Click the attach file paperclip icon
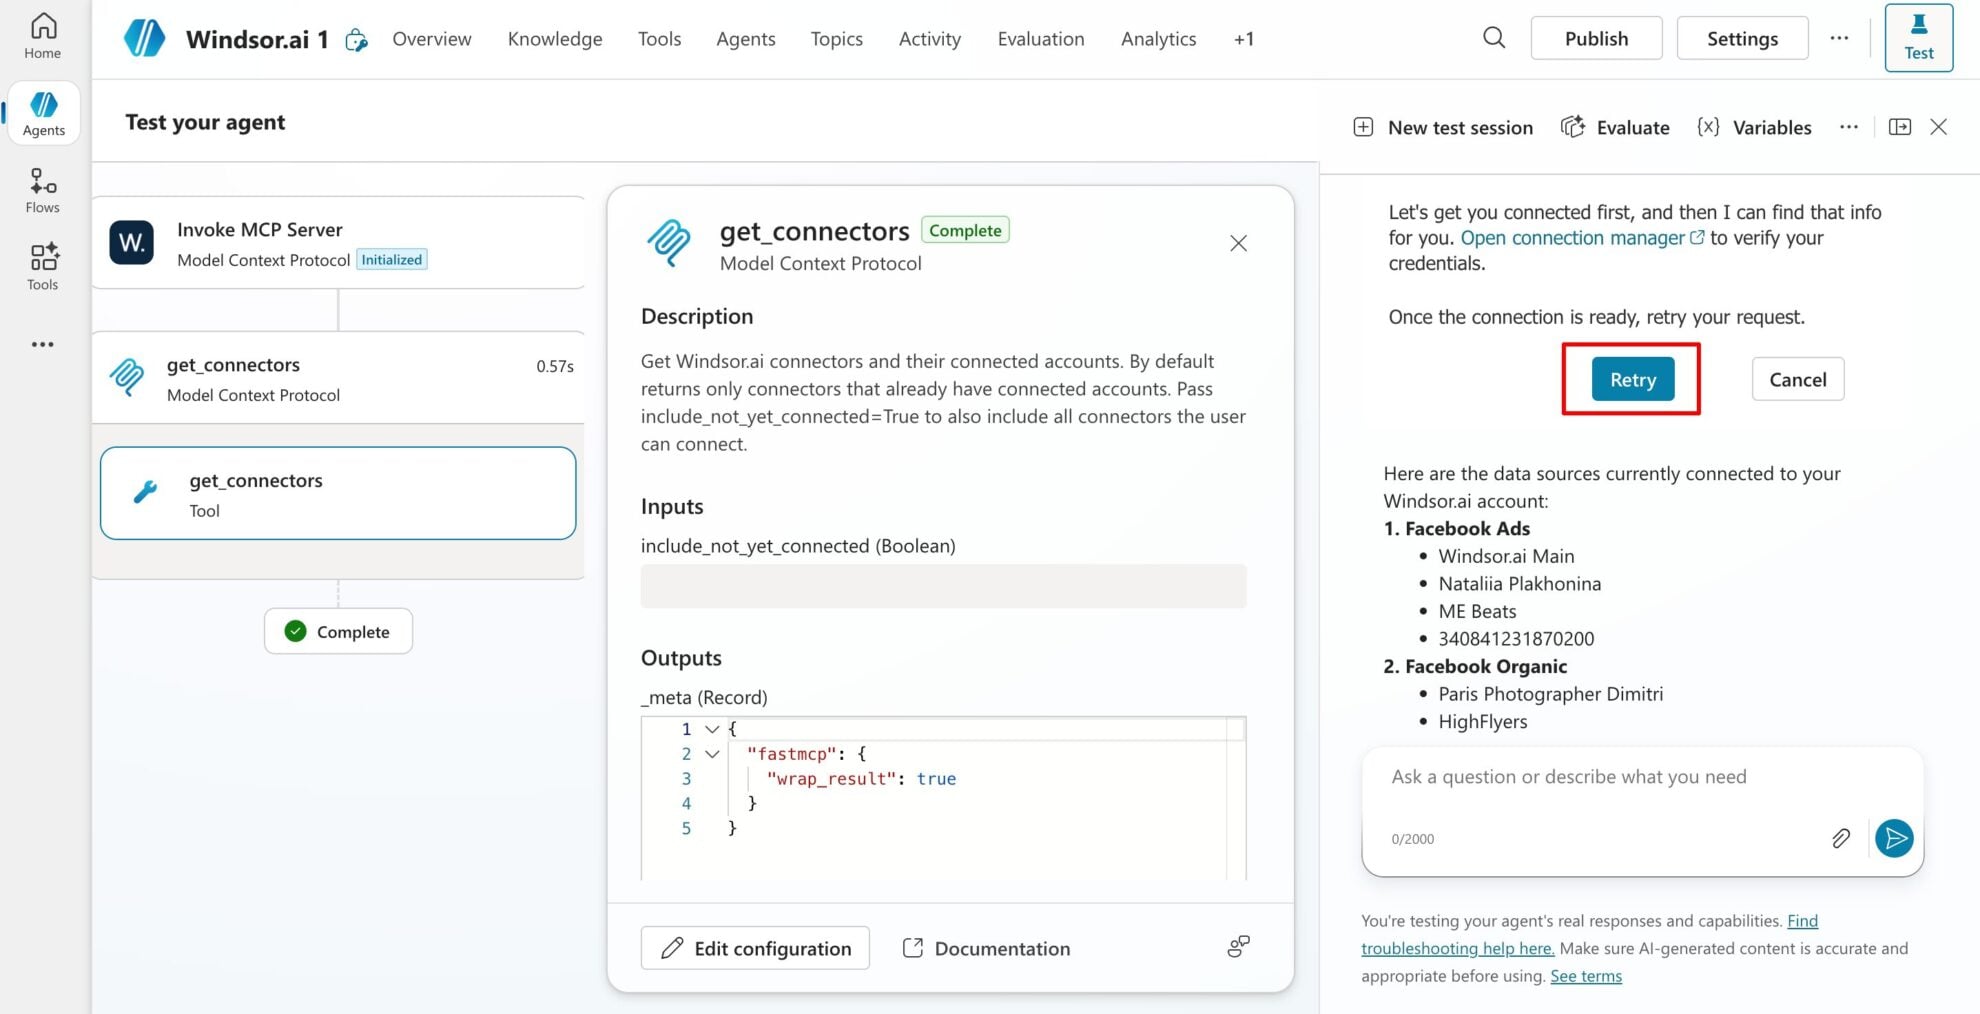Viewport: 1980px width, 1014px height. (x=1841, y=838)
